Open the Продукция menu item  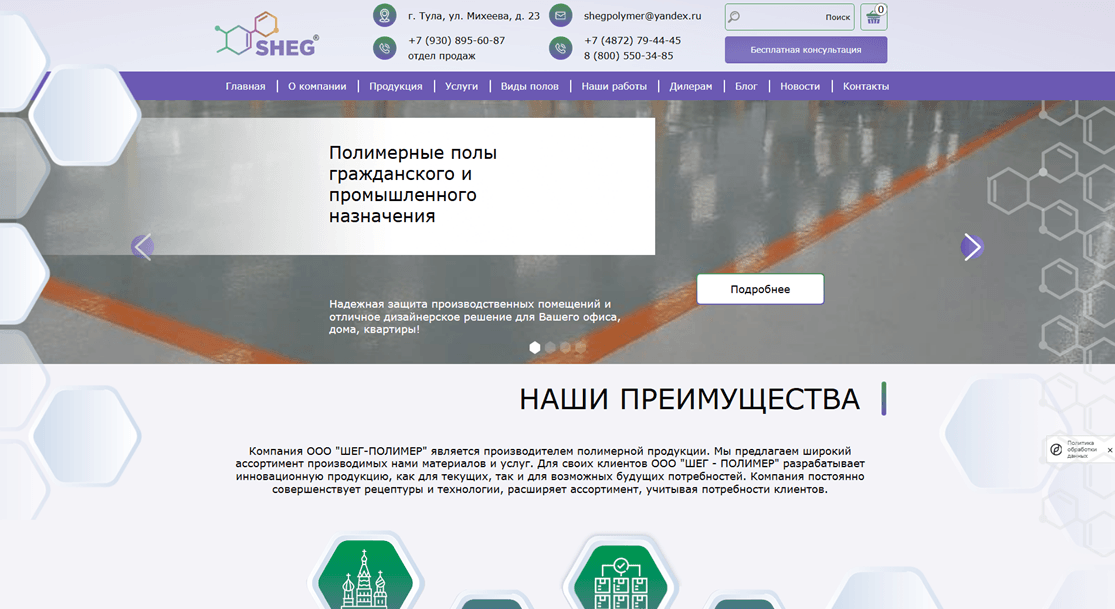point(395,86)
